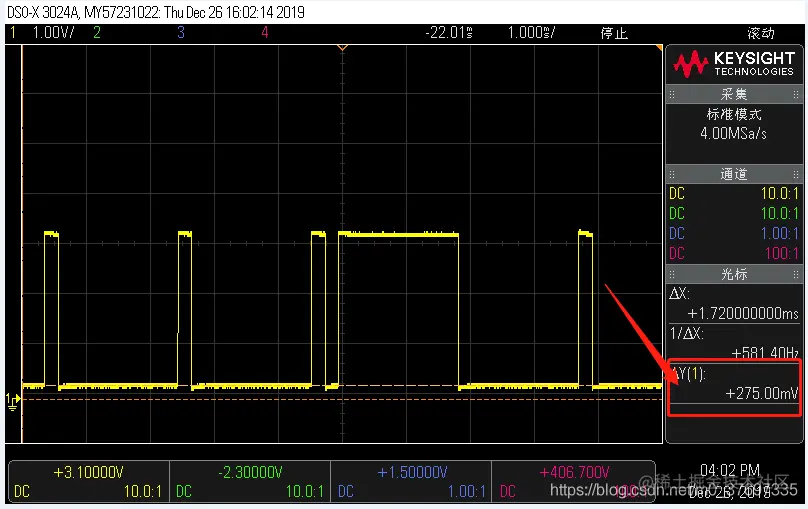Image resolution: width=808 pixels, height=509 pixels.
Task: Select channel 4 label in top bar
Action: tap(265, 33)
